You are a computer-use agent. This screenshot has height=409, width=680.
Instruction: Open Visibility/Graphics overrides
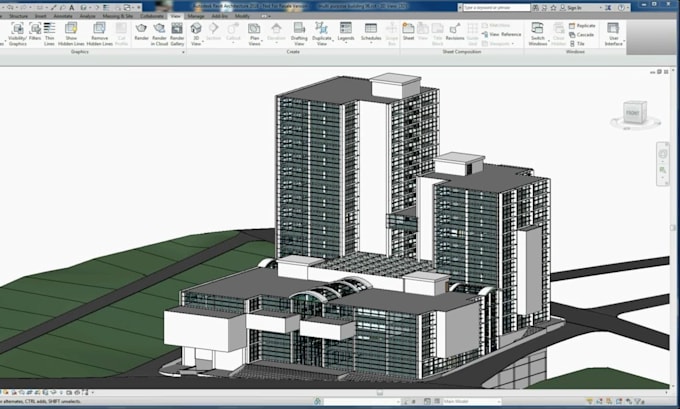point(17,34)
